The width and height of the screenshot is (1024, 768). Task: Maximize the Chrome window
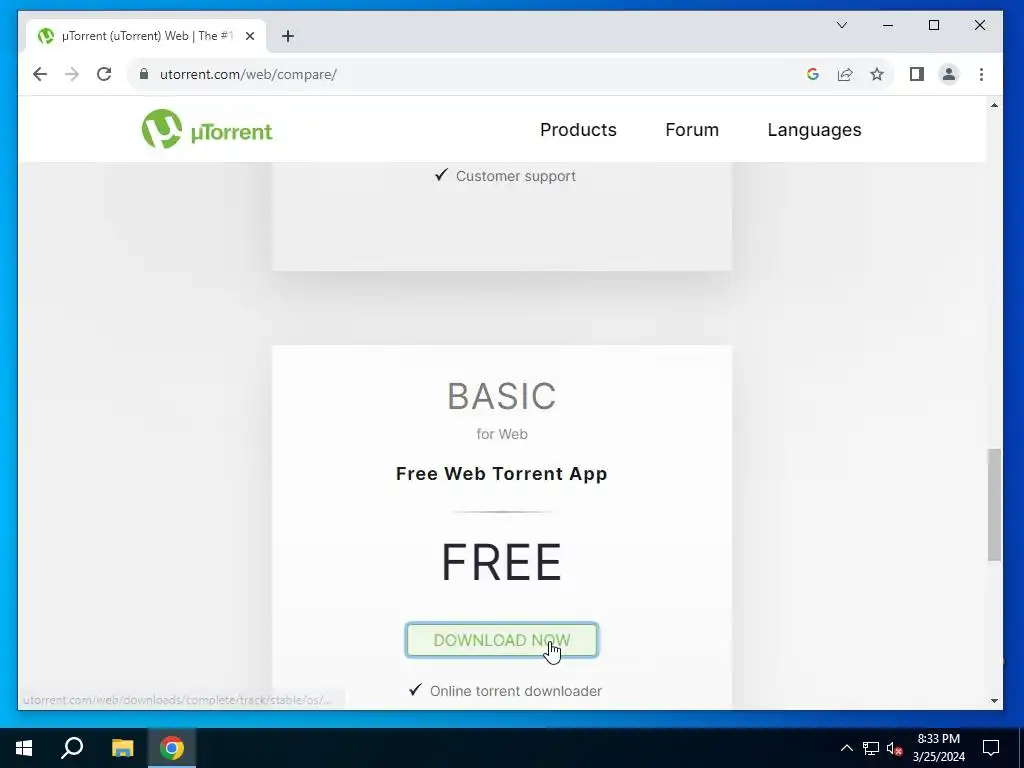point(934,25)
